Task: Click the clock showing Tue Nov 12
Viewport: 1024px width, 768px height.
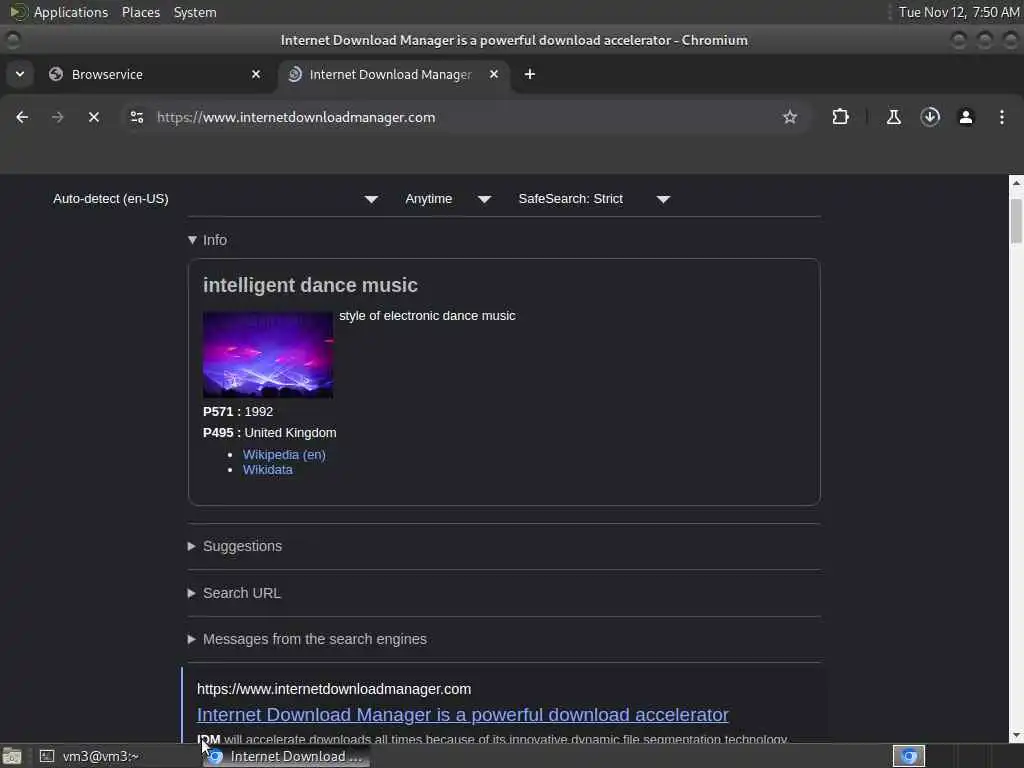Action: tap(958, 12)
